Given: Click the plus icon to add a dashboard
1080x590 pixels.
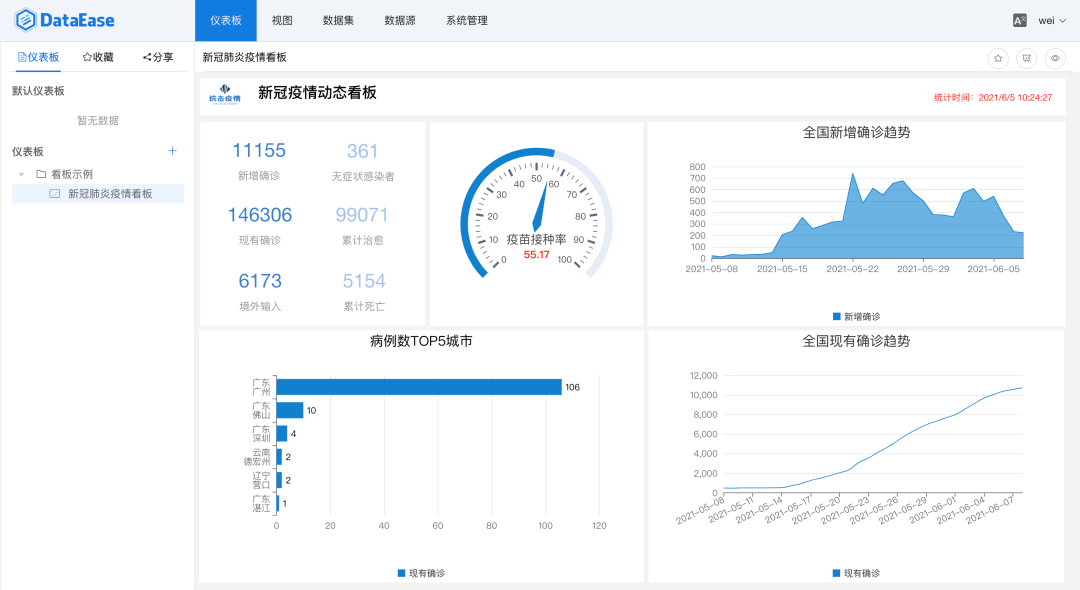Looking at the screenshot, I should pos(172,151).
